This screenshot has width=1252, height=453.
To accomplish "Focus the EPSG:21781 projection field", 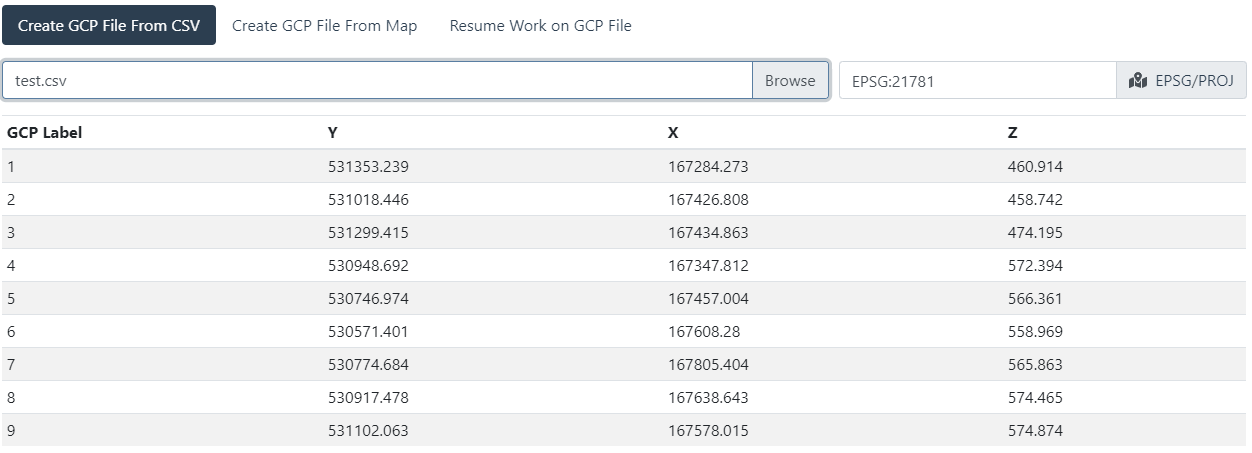I will (x=976, y=81).
